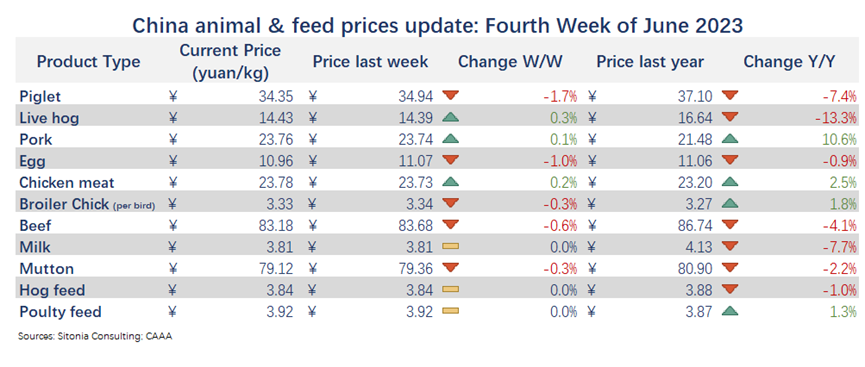Click the Beef last week price 83.68
Screen dimensions: 865x367
click(x=417, y=225)
